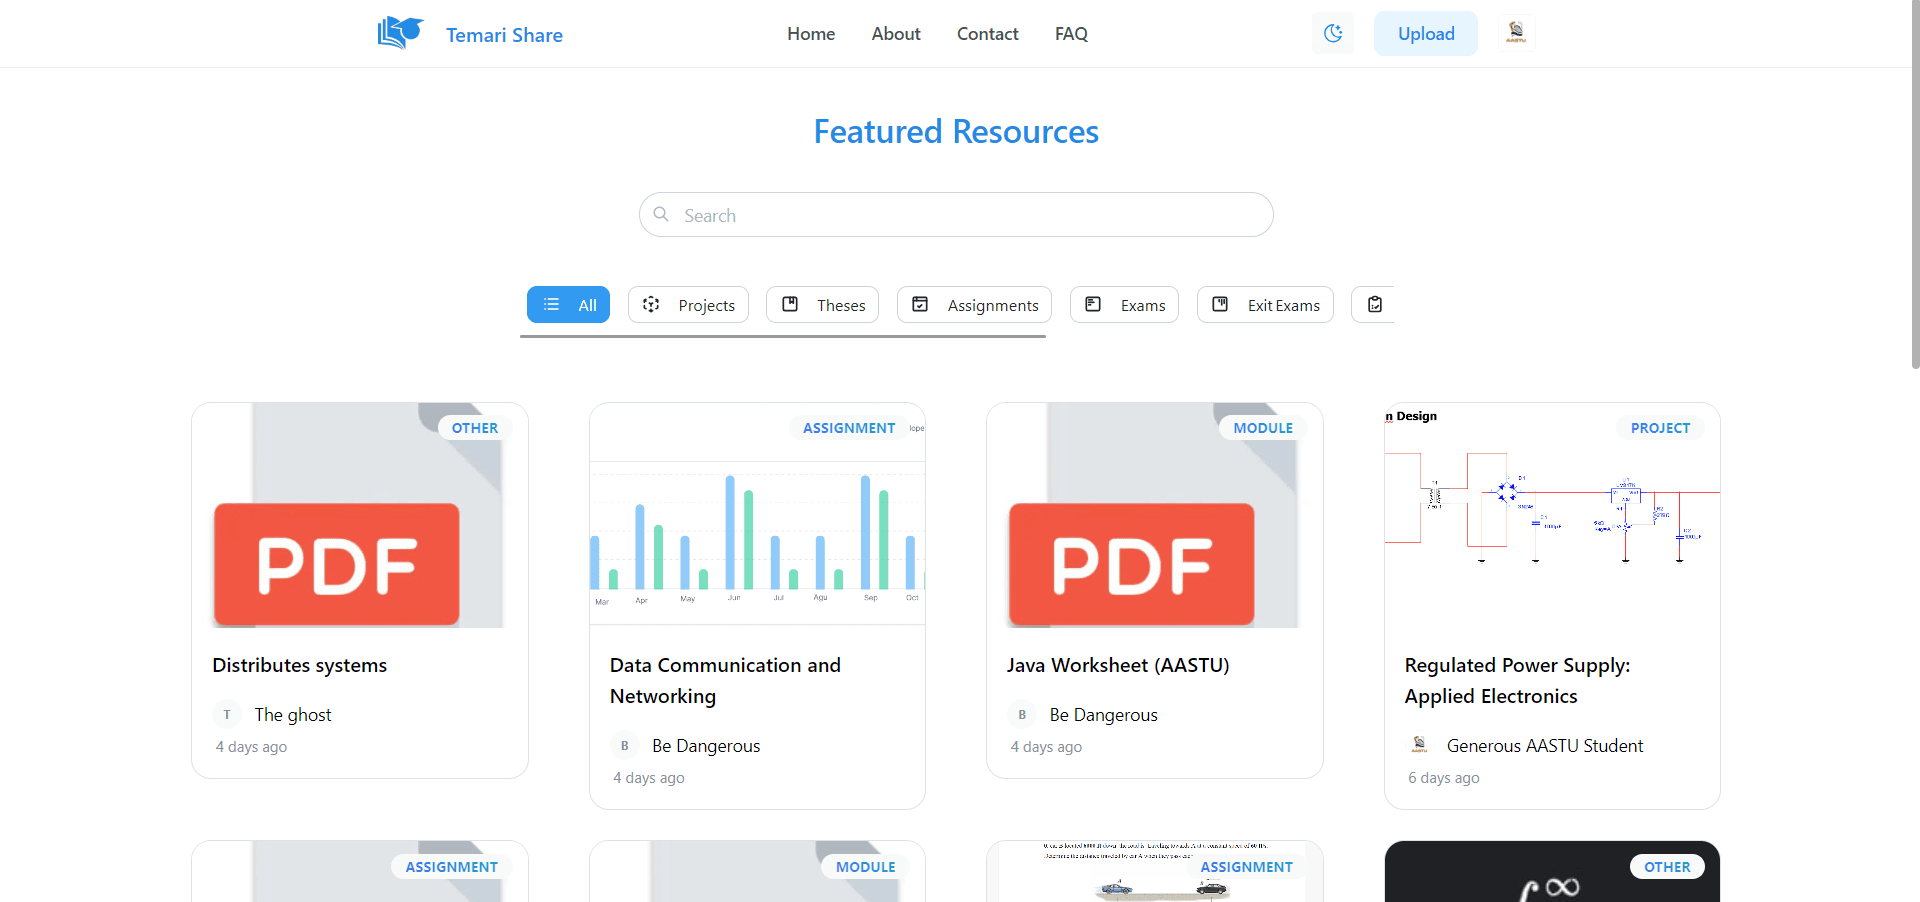Click the search magnifier icon
This screenshot has width=1920, height=902.
[661, 214]
